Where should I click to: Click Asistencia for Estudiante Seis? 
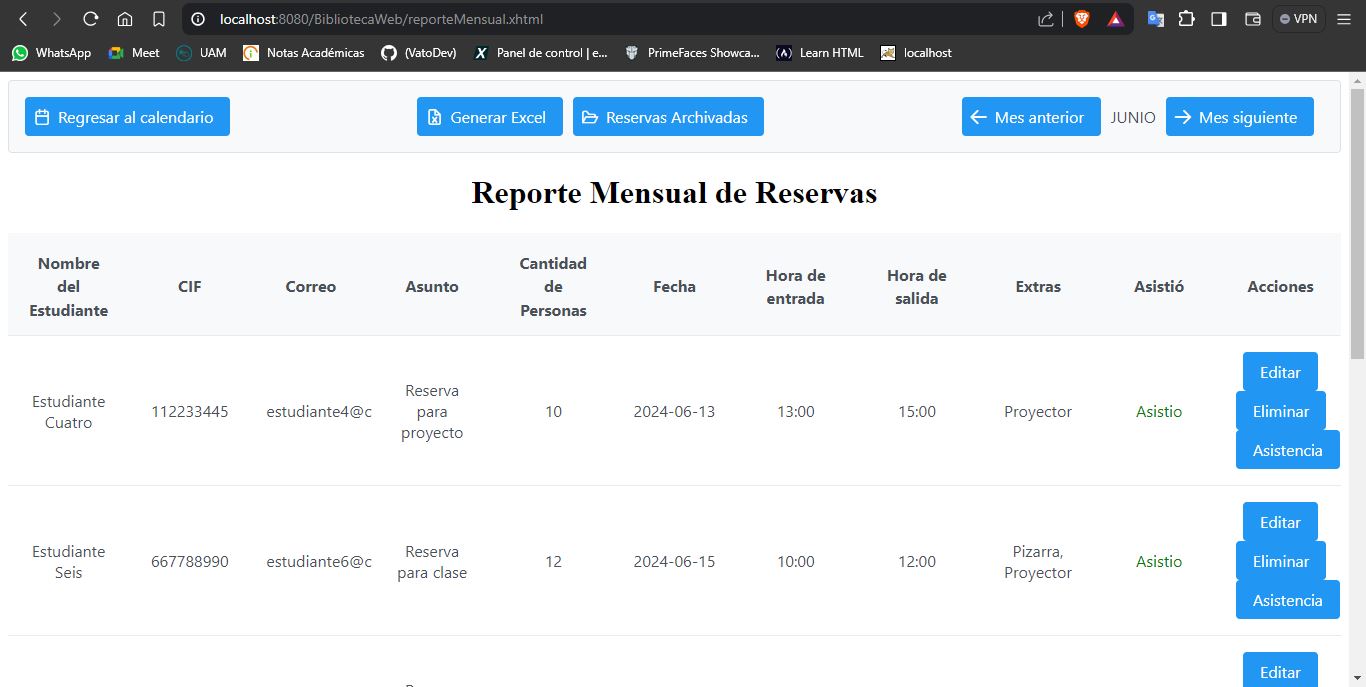pyautogui.click(x=1287, y=600)
